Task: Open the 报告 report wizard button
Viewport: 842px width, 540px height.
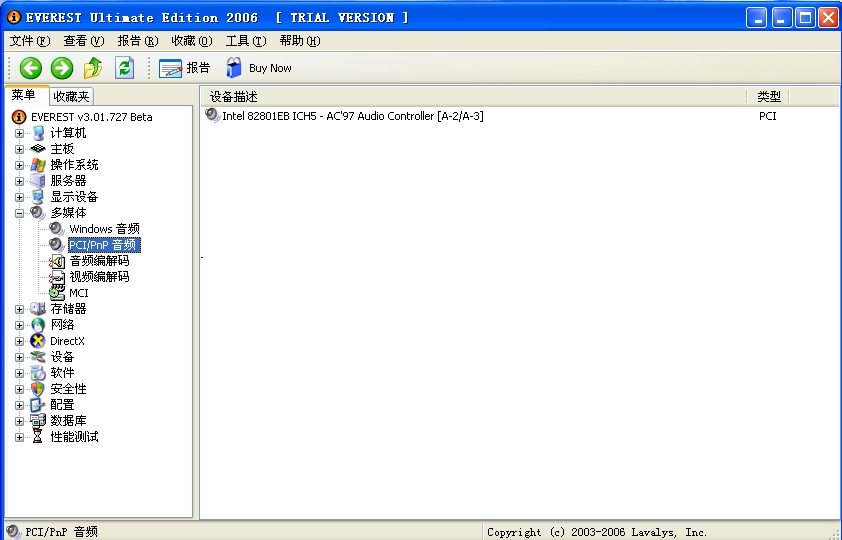Action: [184, 68]
